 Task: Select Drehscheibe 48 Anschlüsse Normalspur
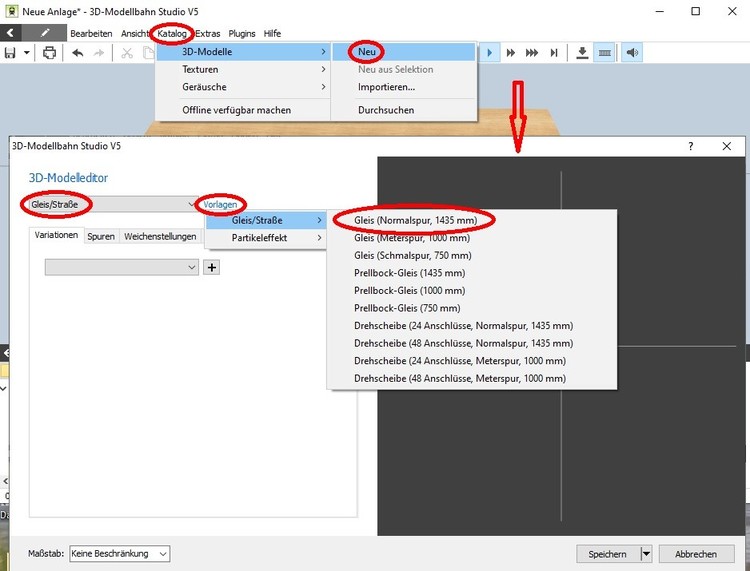pos(472,343)
